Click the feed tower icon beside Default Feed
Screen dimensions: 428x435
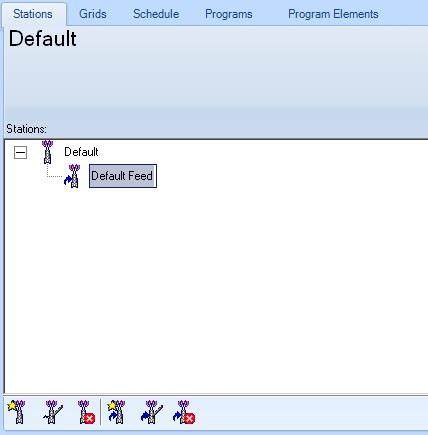(72, 176)
